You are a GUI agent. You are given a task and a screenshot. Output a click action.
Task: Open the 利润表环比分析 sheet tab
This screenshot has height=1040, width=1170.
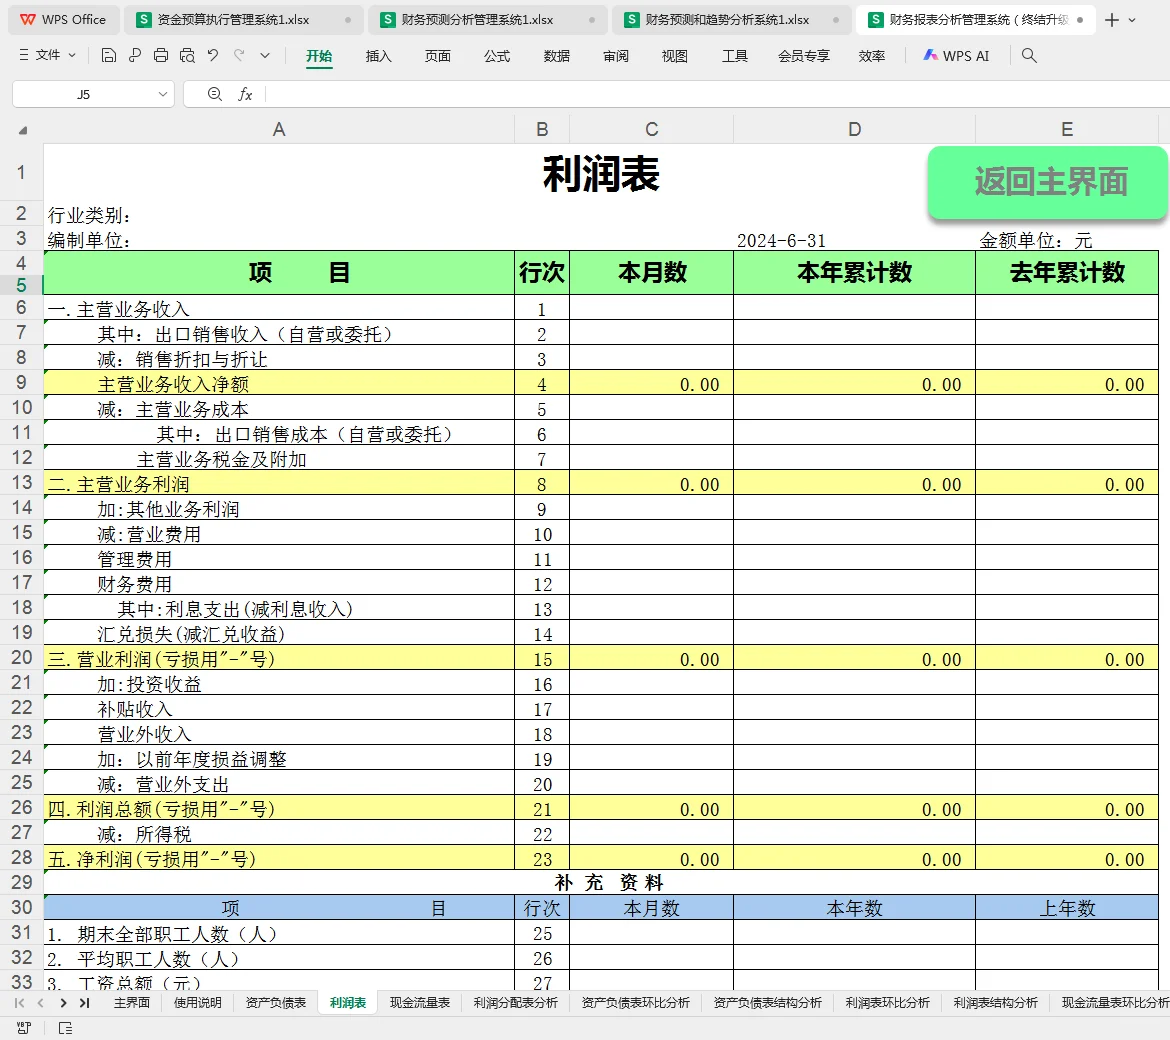[888, 1003]
